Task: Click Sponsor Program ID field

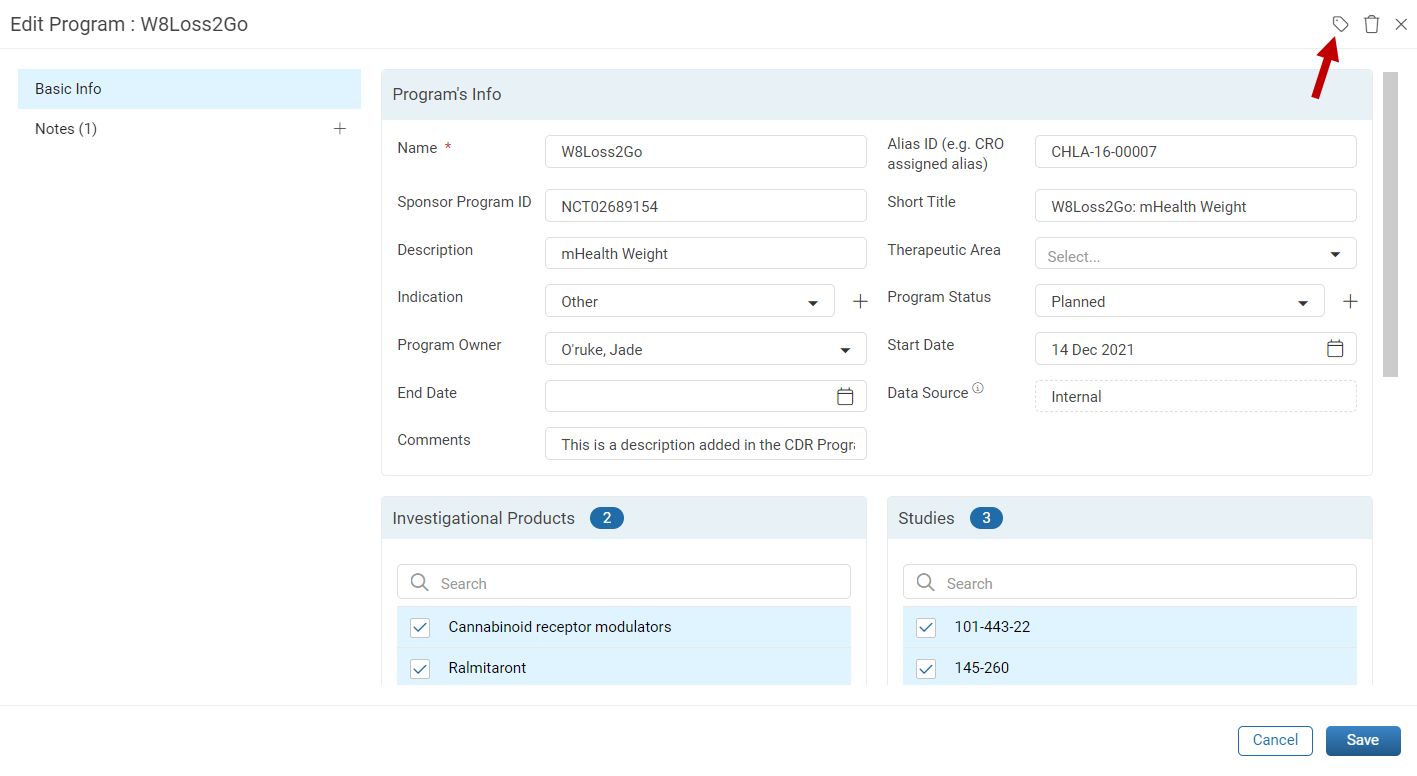Action: click(x=705, y=205)
